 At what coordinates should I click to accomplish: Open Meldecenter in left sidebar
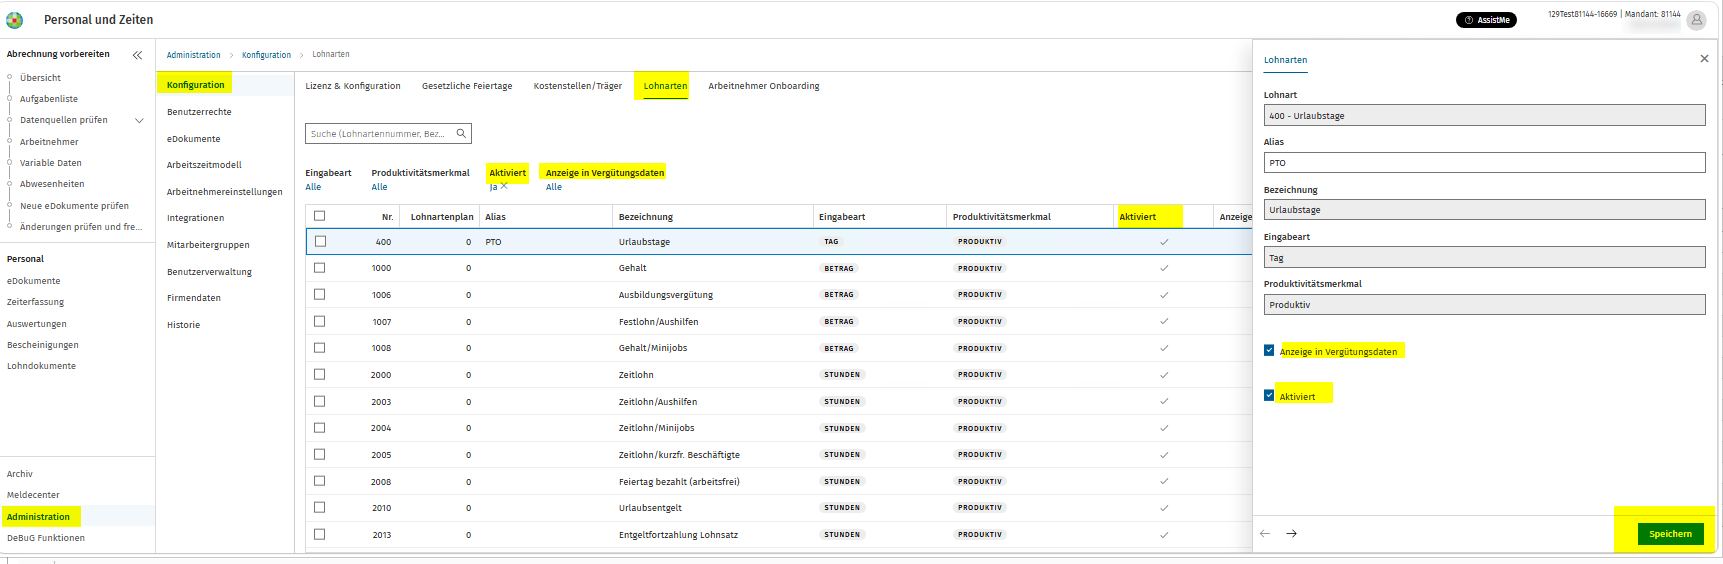pos(33,495)
